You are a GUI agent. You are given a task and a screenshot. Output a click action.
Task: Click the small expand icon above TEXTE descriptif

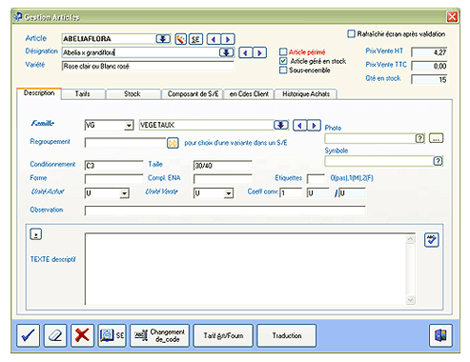[36, 234]
